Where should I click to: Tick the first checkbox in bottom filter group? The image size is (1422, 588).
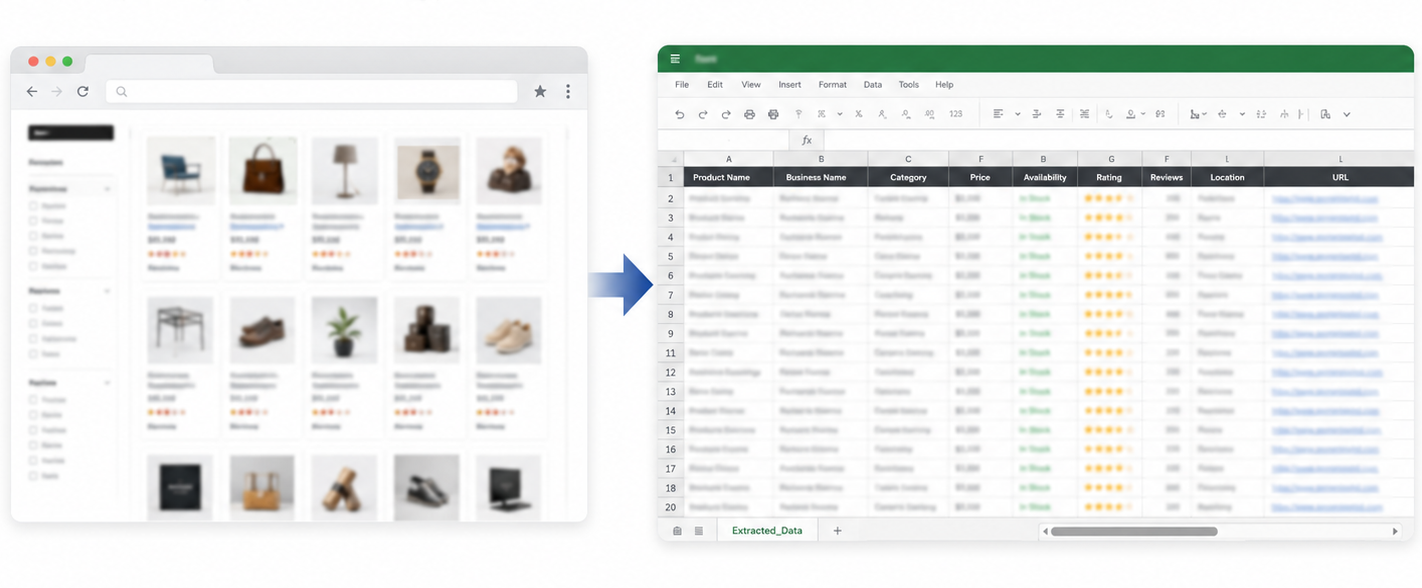coord(33,399)
